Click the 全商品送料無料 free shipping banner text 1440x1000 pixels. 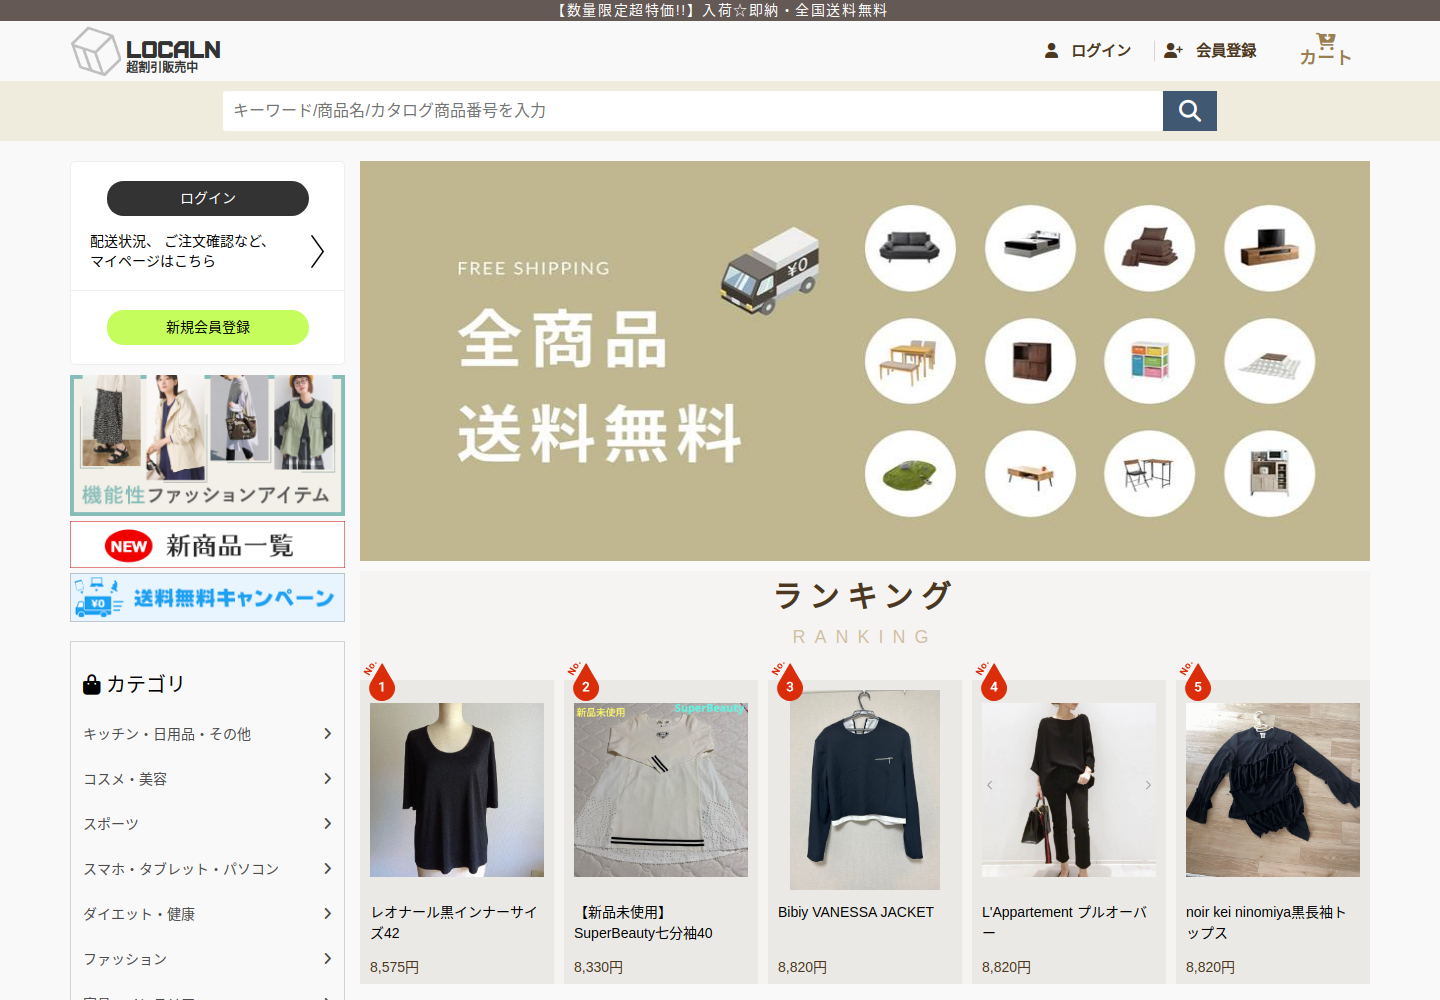pyautogui.click(x=600, y=385)
